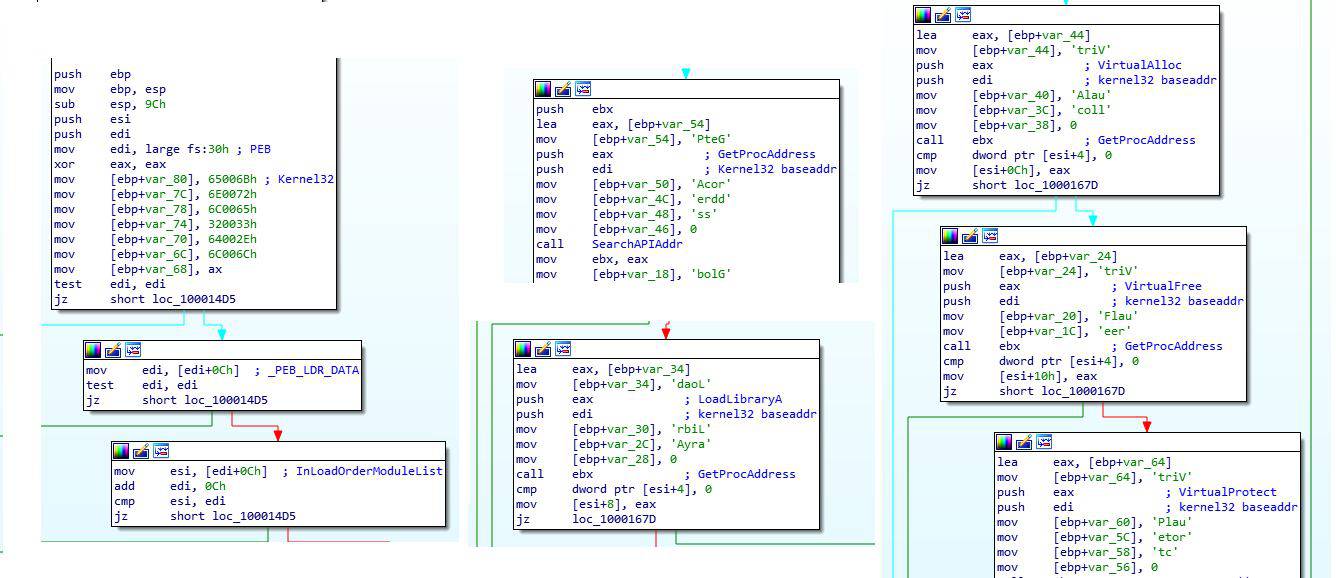This screenshot has width=1336, height=578.
Task: Click the edit icon on the LoadLibraryA 'daoL' block
Action: (543, 349)
